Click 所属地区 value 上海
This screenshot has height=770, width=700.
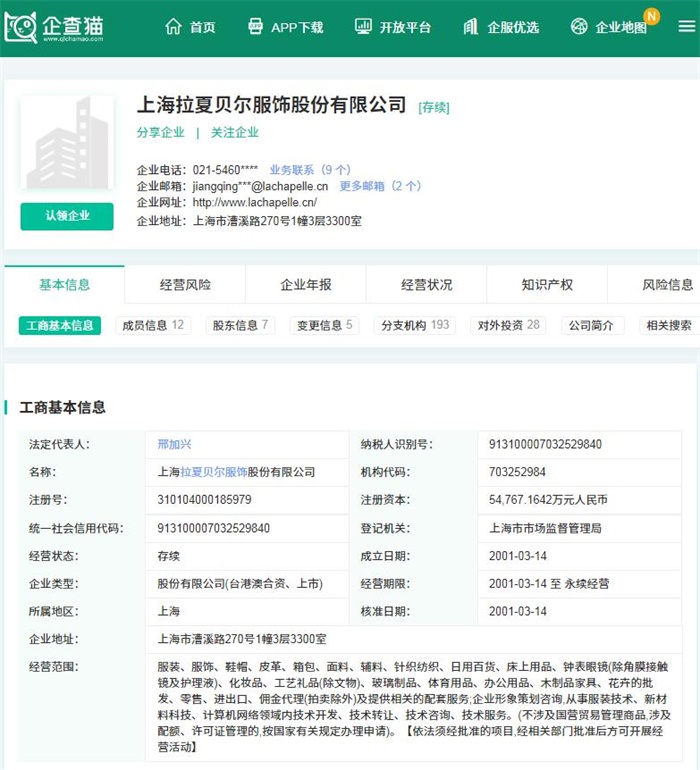coord(168,611)
